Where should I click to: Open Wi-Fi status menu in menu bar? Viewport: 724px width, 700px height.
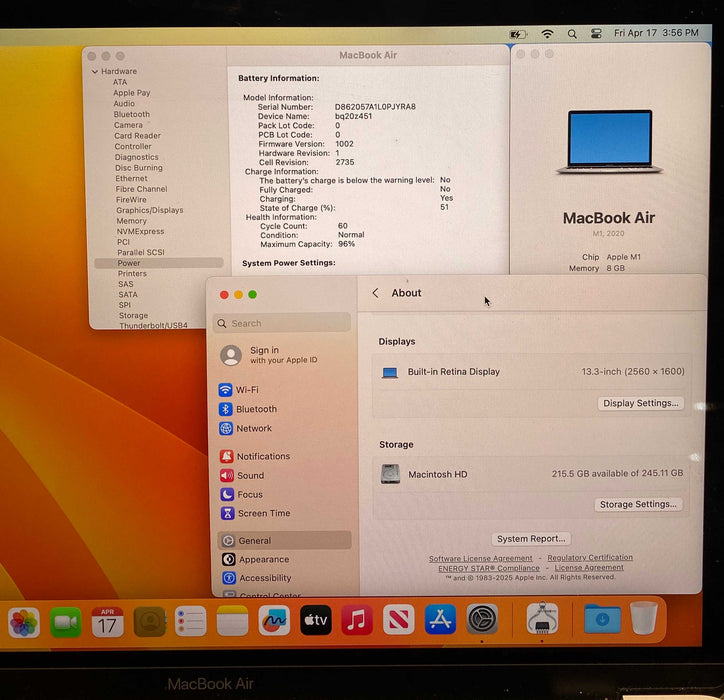tap(547, 34)
